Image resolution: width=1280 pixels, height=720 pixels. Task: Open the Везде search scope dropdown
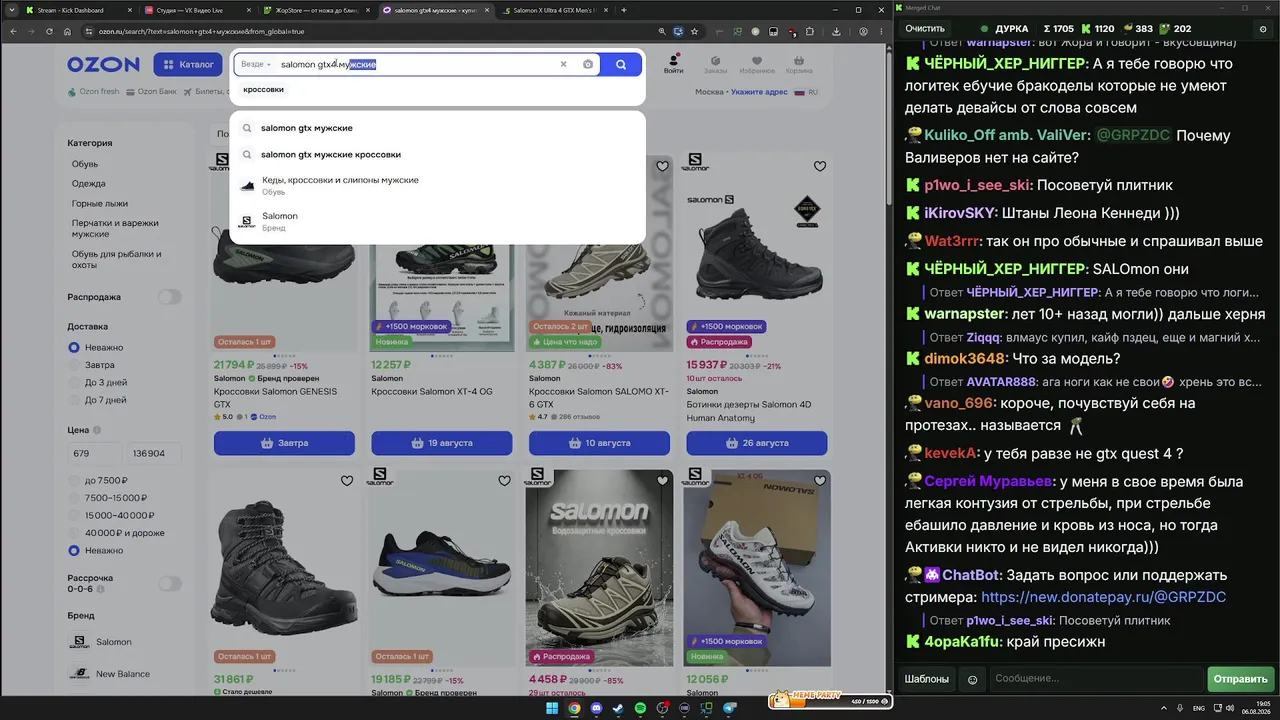256,64
